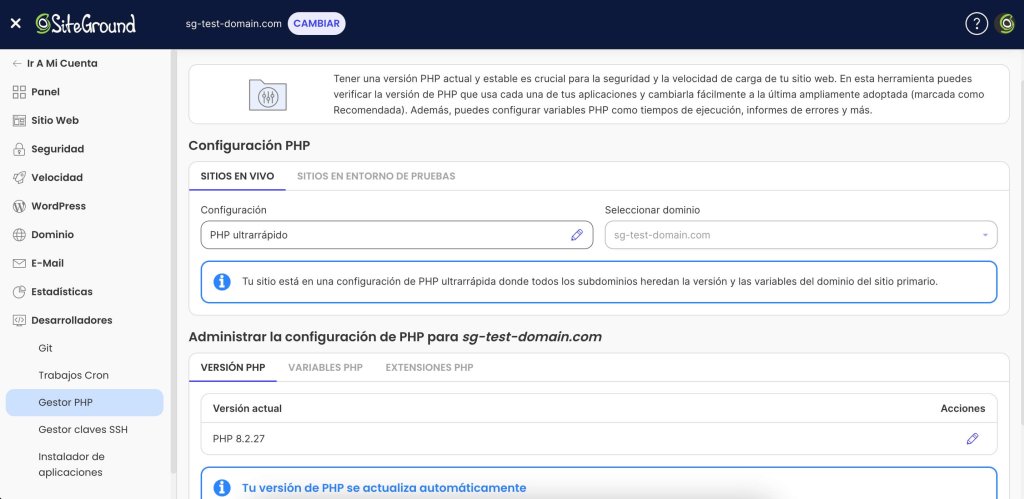
Task: Click the E-Mail envelope icon
Action: point(19,263)
